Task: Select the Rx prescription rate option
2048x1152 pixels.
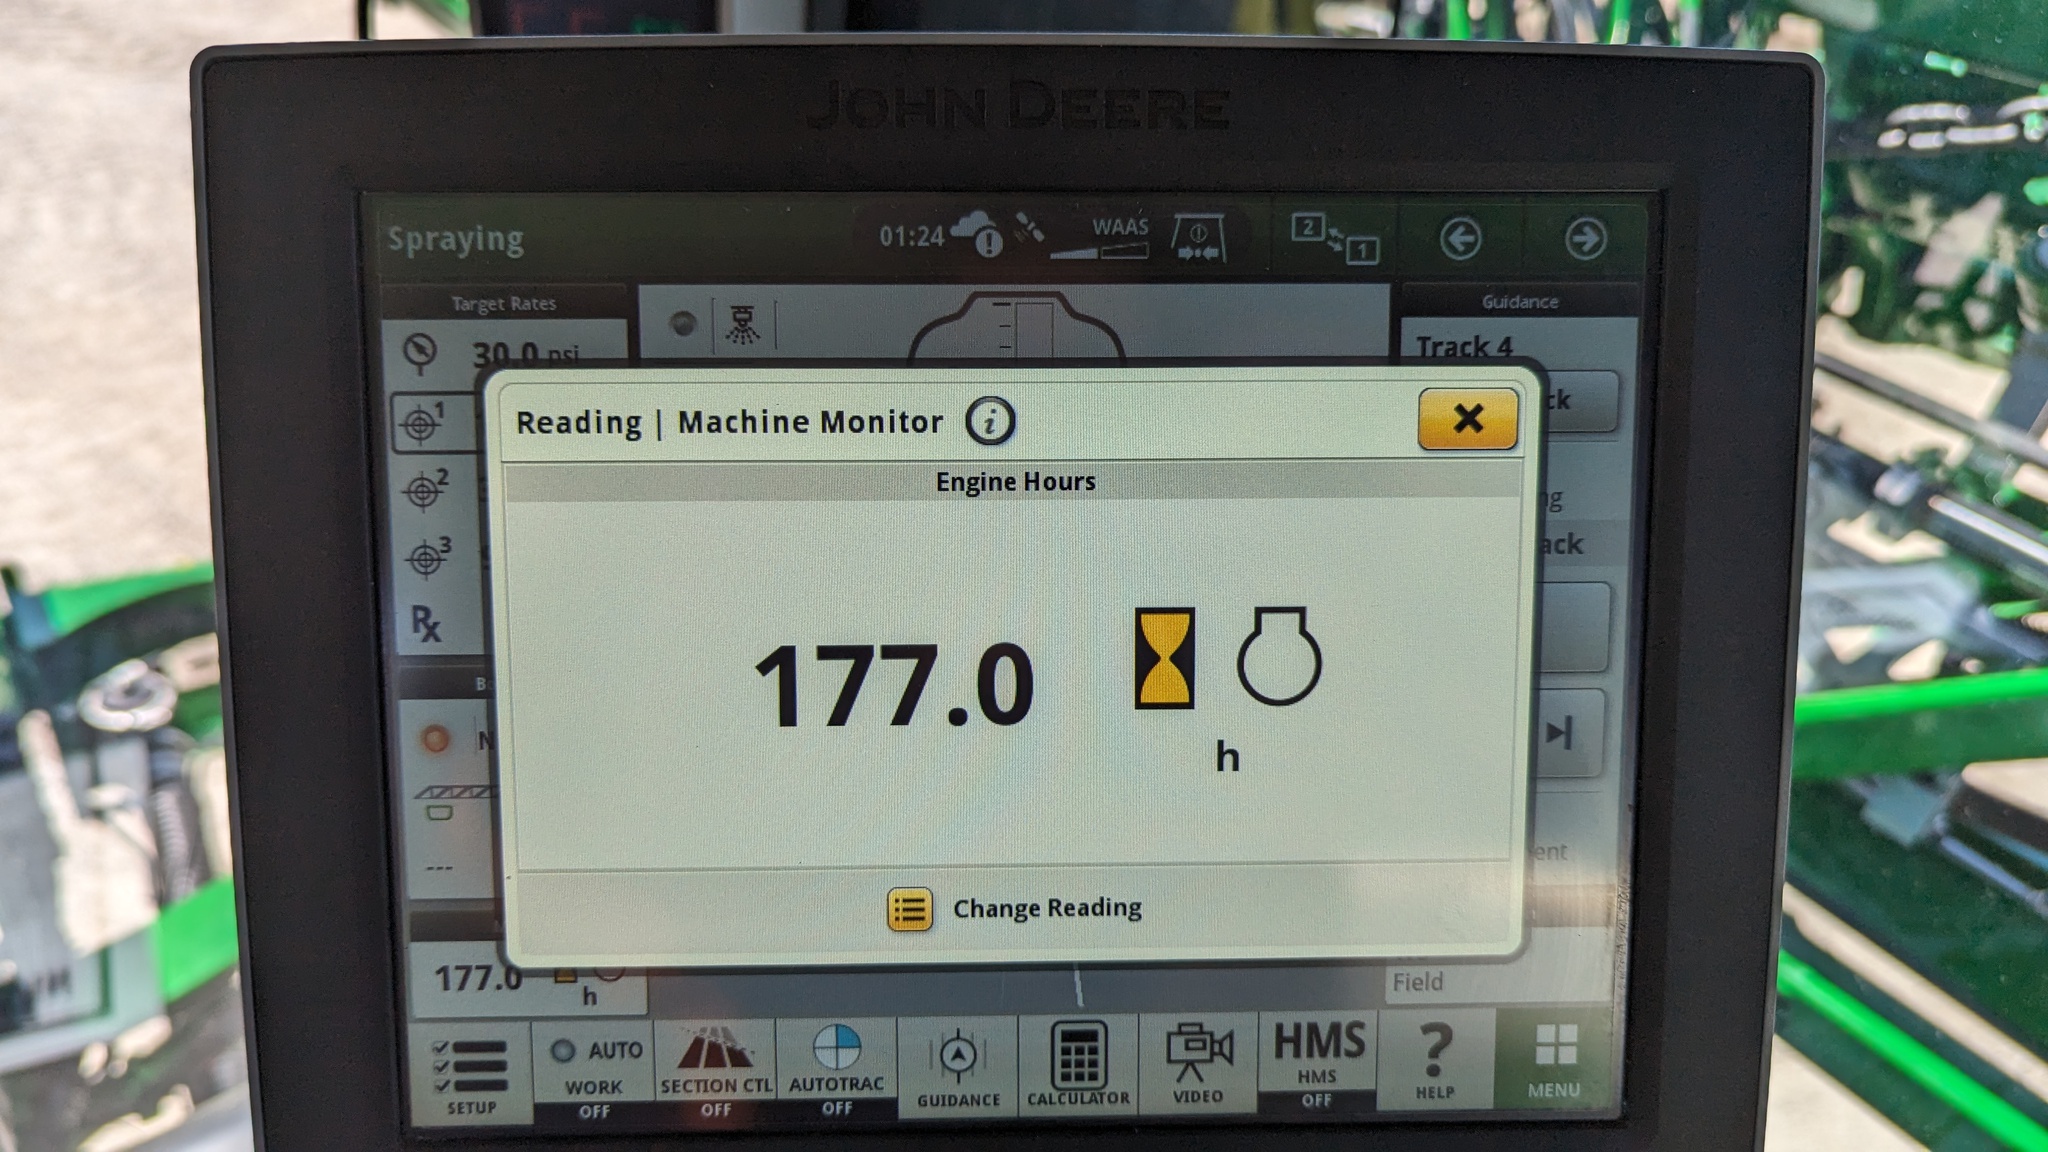Action: click(426, 622)
